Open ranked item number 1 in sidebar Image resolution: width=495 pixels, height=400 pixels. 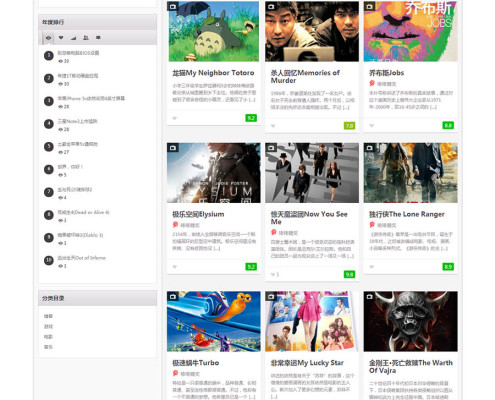coord(78,53)
